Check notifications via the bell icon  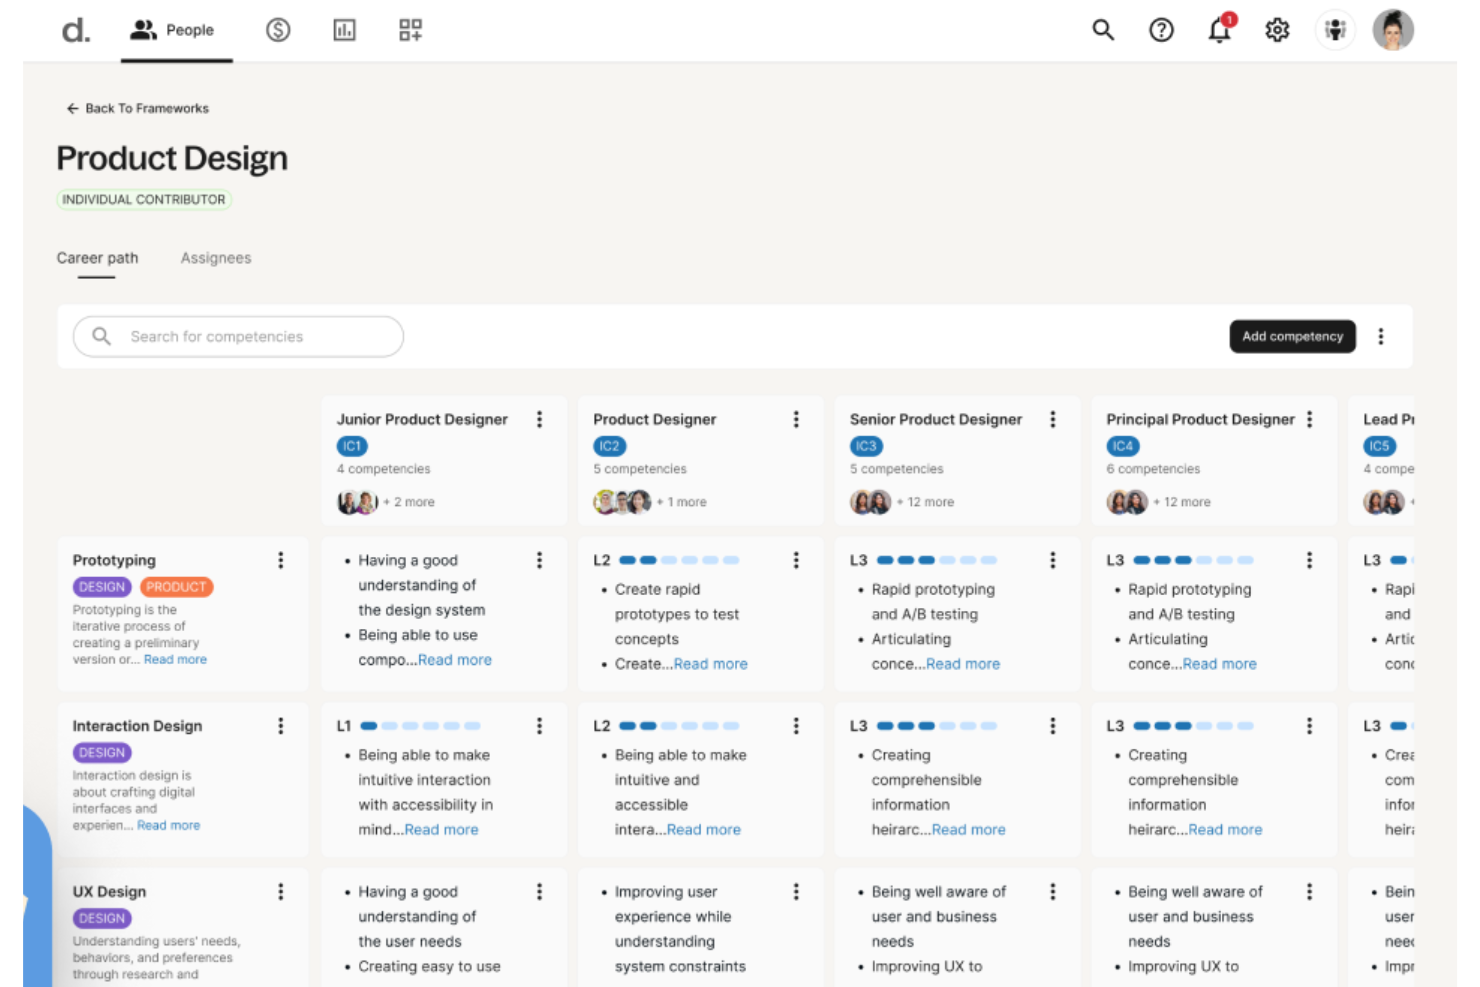tap(1219, 30)
